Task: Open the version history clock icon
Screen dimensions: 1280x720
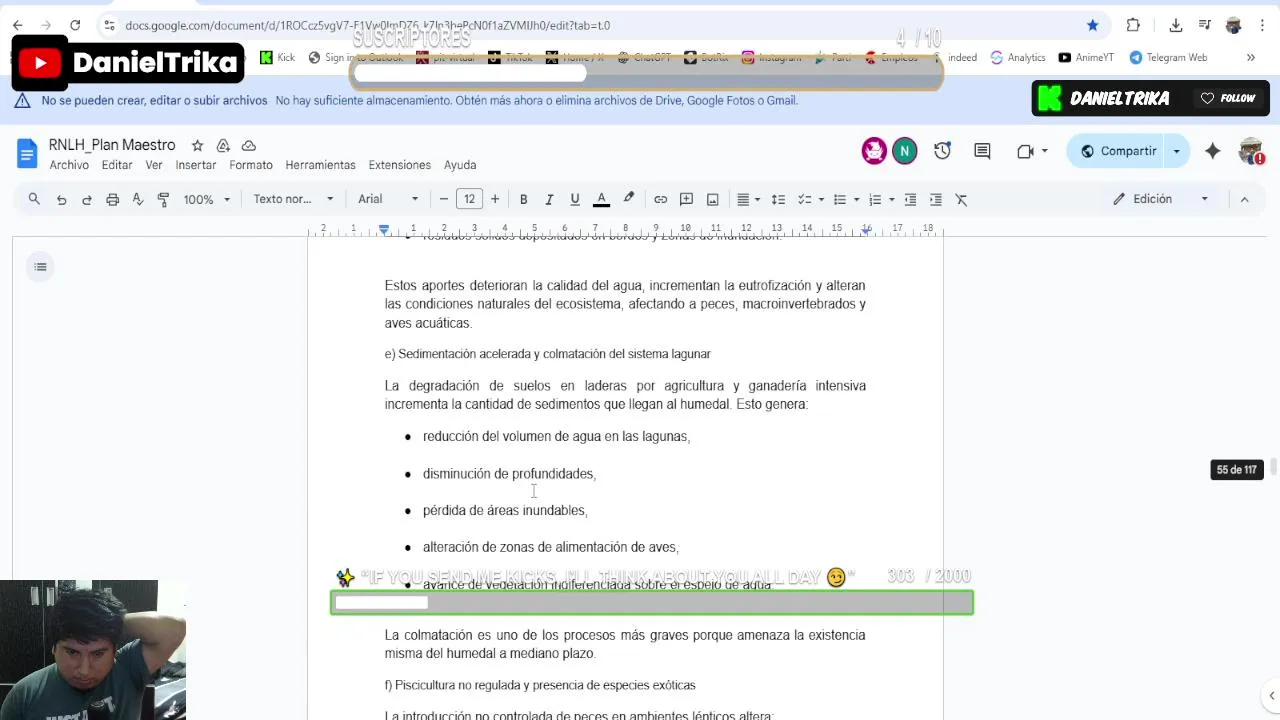Action: [942, 151]
